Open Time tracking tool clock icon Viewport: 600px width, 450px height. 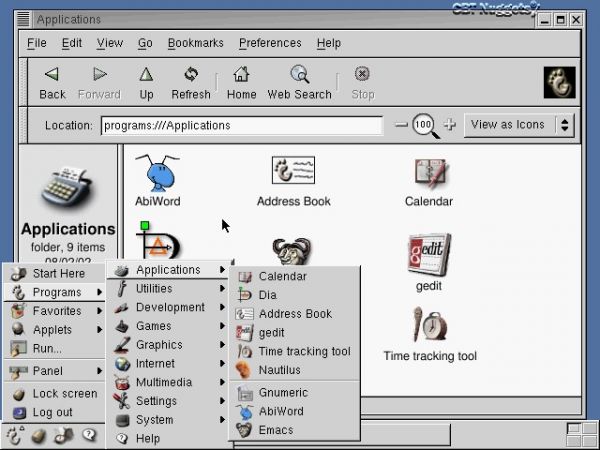point(430,325)
